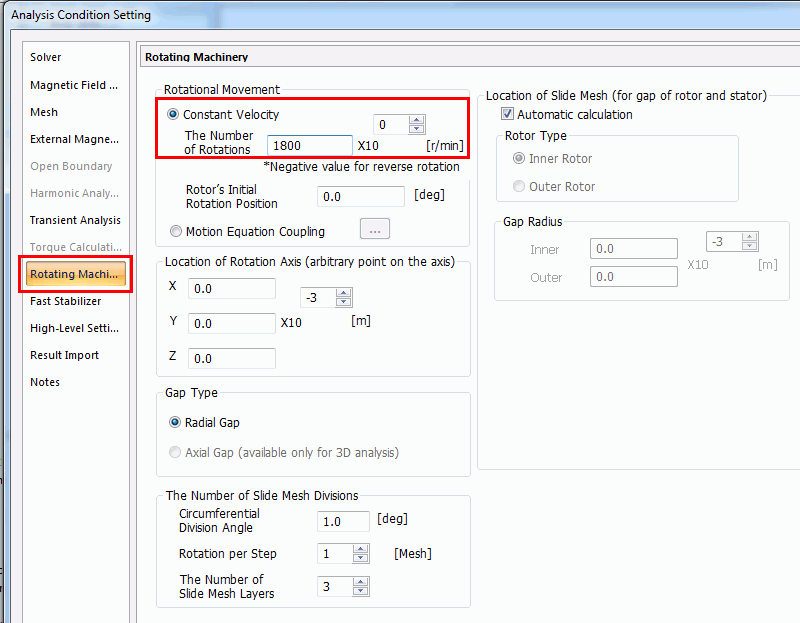Image resolution: width=800 pixels, height=623 pixels.
Task: Click the Number of Rotations field
Action: pyautogui.click(x=310, y=145)
